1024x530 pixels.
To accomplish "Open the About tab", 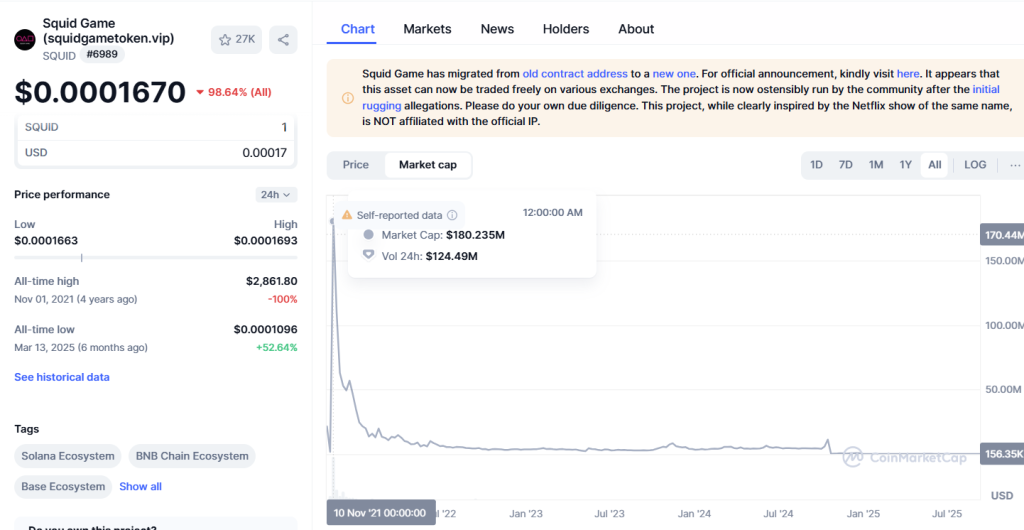I will (636, 29).
